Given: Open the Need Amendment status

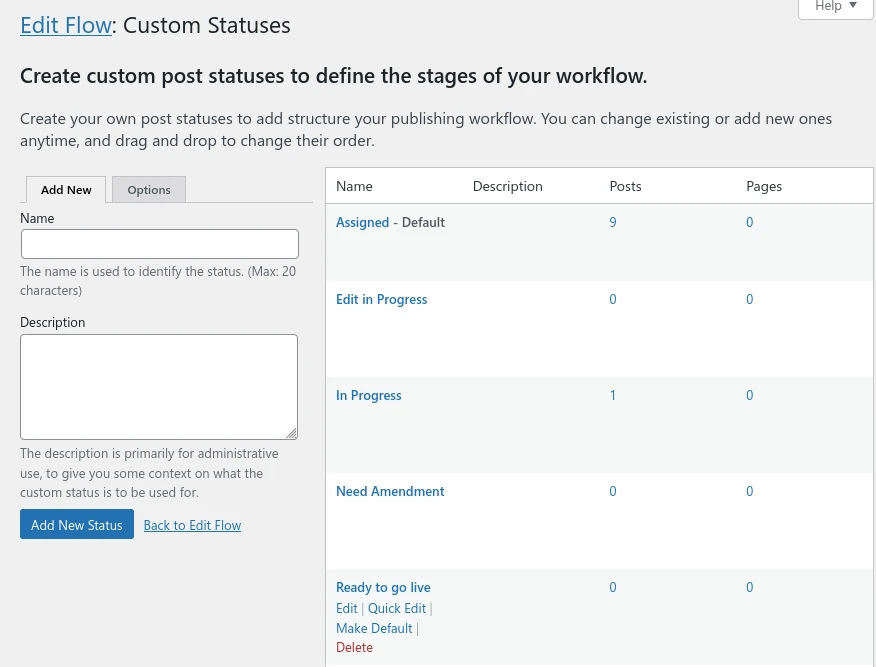Looking at the screenshot, I should 390,490.
